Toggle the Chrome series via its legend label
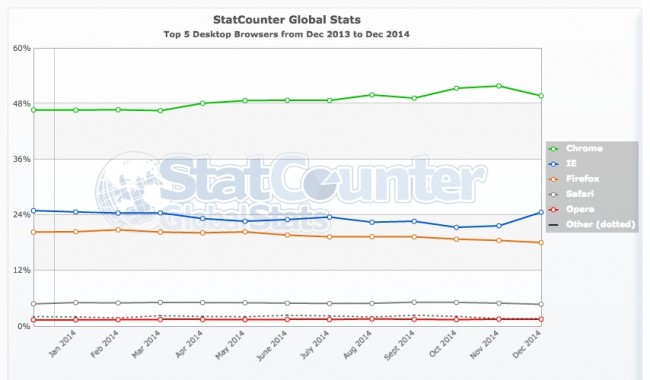Image resolution: width=650 pixels, height=380 pixels. click(584, 148)
